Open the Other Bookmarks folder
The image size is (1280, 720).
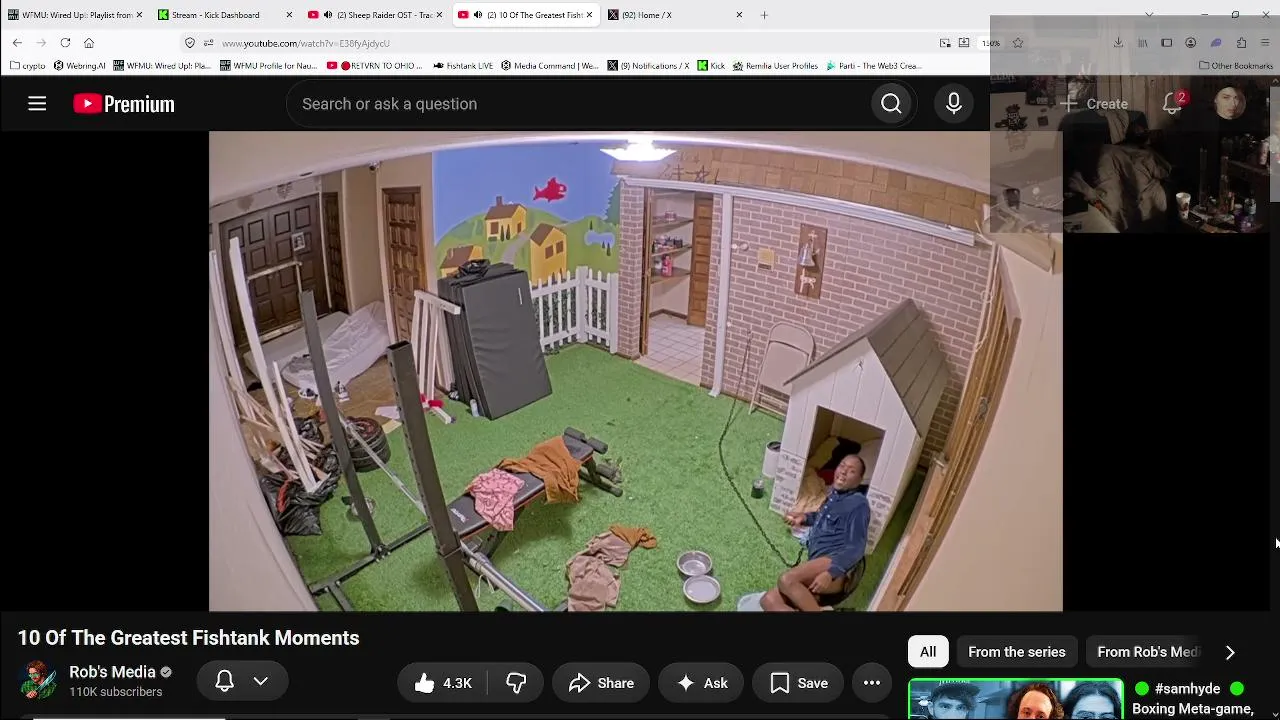point(1236,66)
